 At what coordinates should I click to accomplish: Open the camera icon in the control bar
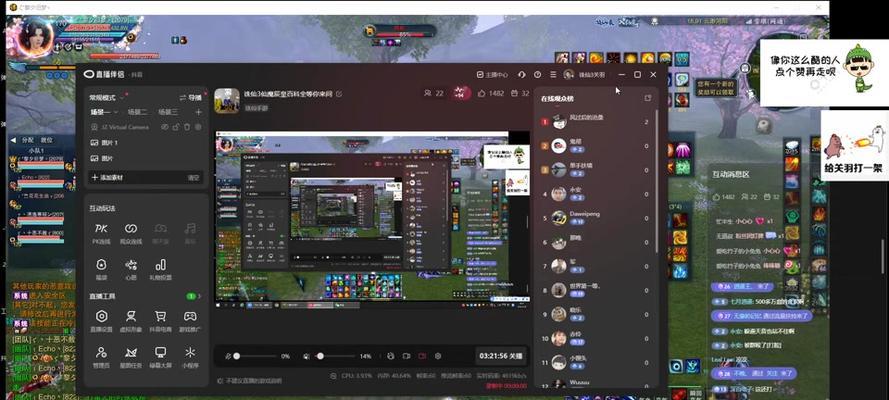click(406, 356)
